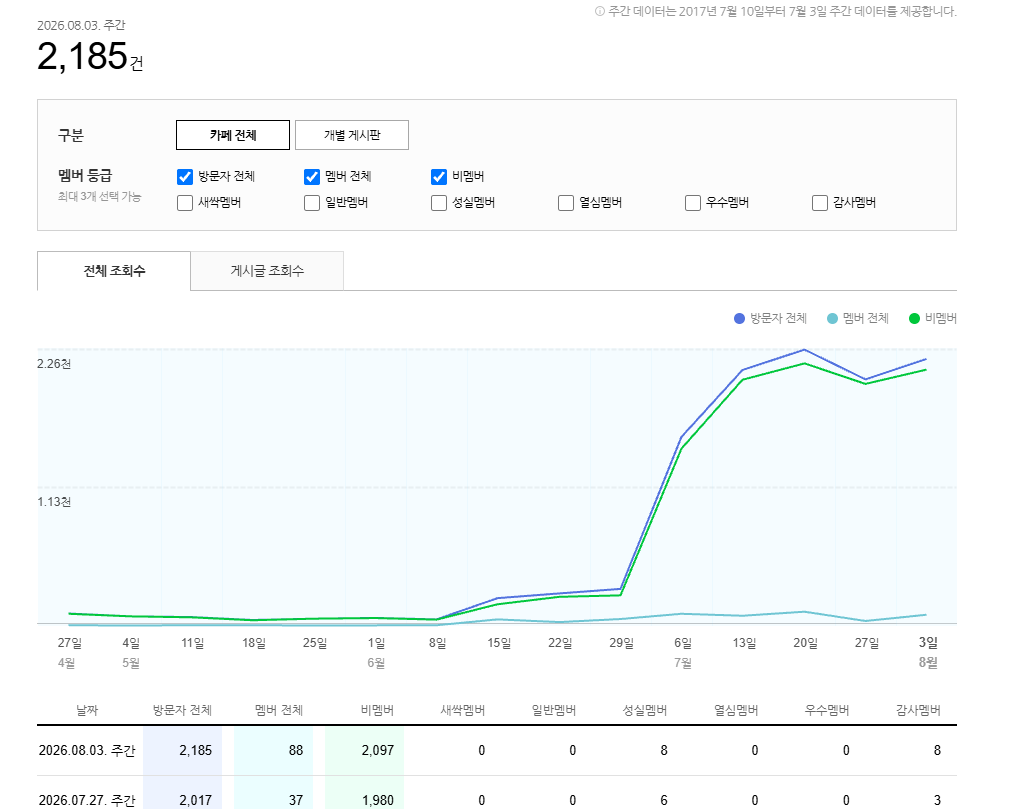The width and height of the screenshot is (1018, 809).
Task: Enable the 우수멤버 checkbox
Action: click(693, 203)
